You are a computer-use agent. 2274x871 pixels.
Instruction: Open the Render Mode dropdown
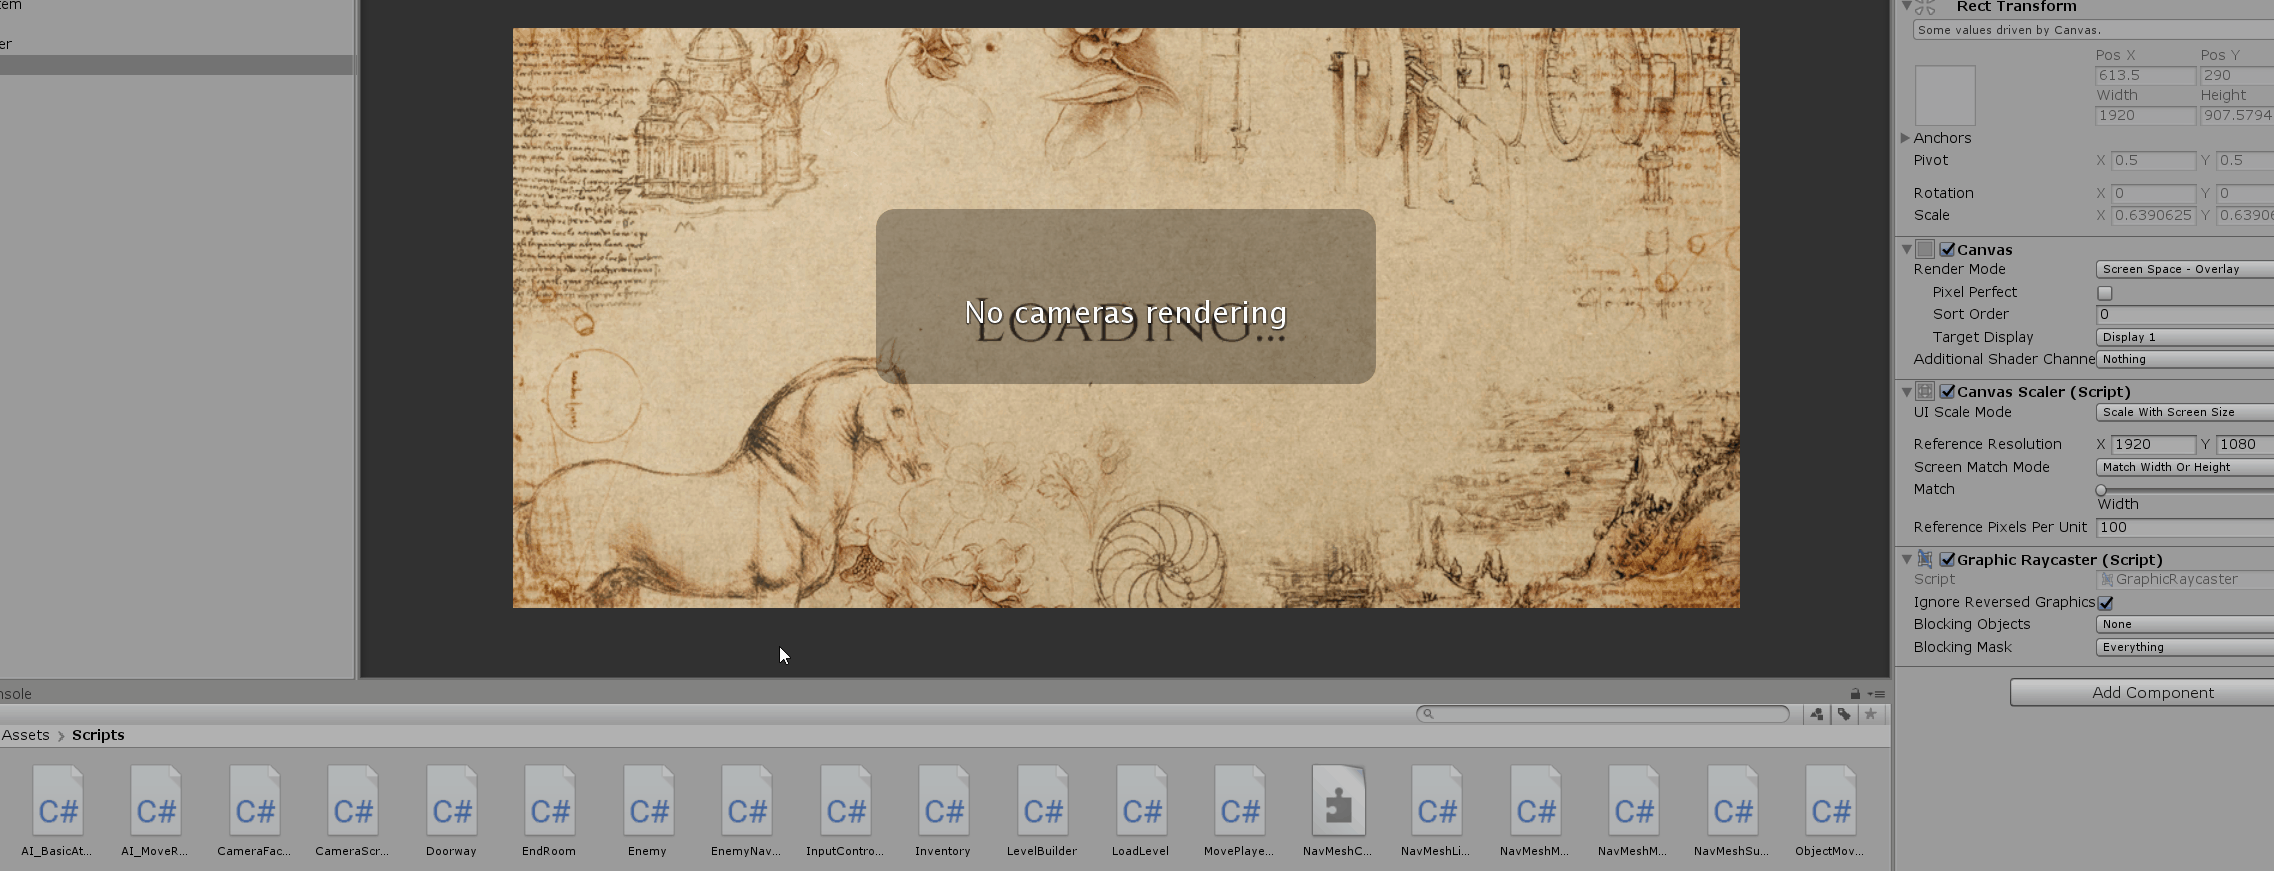pyautogui.click(x=2185, y=269)
